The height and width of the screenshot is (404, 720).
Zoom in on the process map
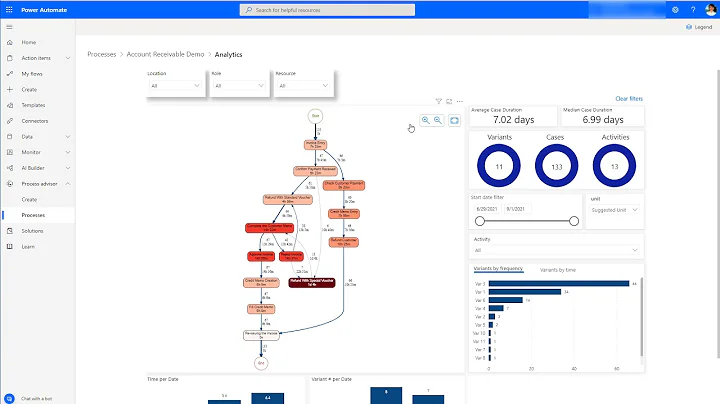coord(426,120)
